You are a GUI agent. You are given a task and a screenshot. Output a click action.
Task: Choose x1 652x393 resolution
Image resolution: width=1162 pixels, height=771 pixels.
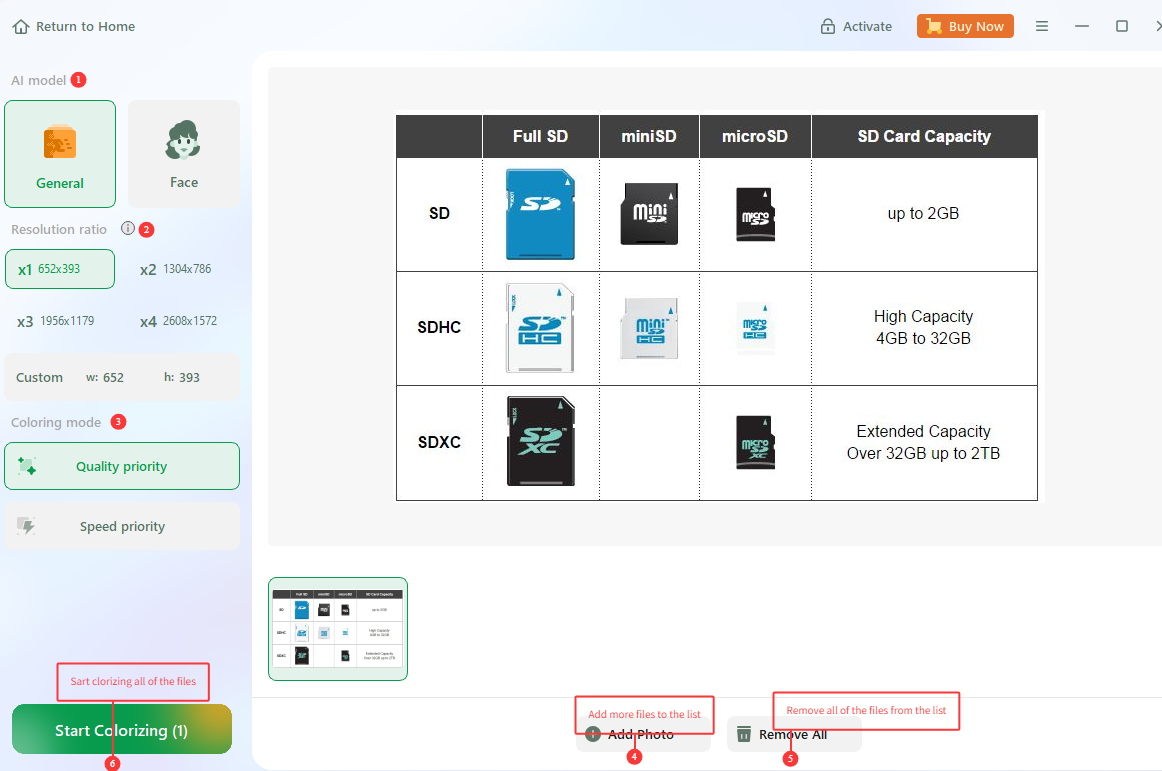click(60, 269)
